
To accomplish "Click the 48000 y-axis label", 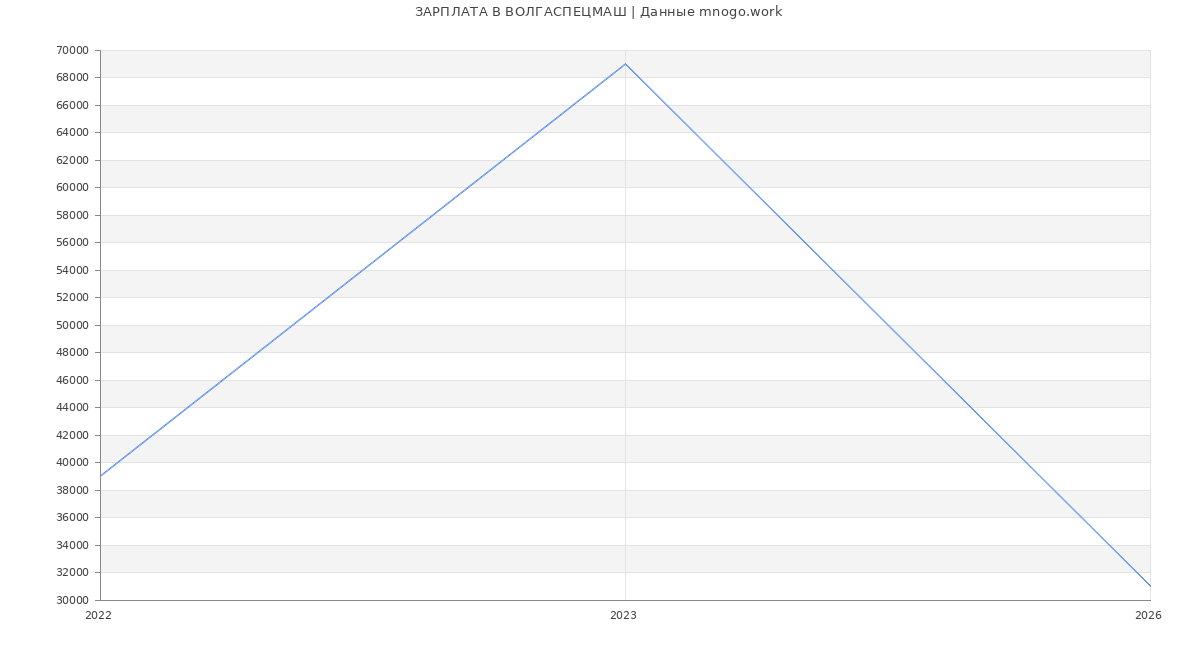I will [x=72, y=353].
